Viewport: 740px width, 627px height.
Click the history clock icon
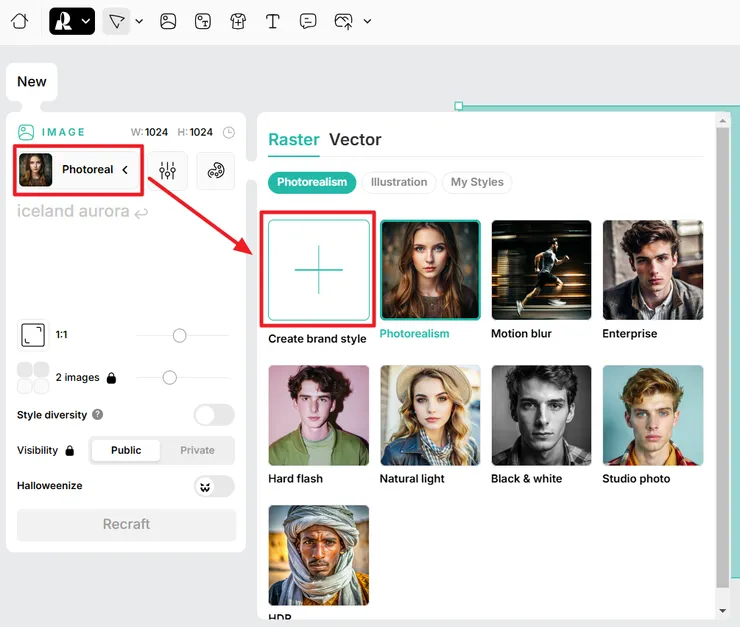coord(229,132)
